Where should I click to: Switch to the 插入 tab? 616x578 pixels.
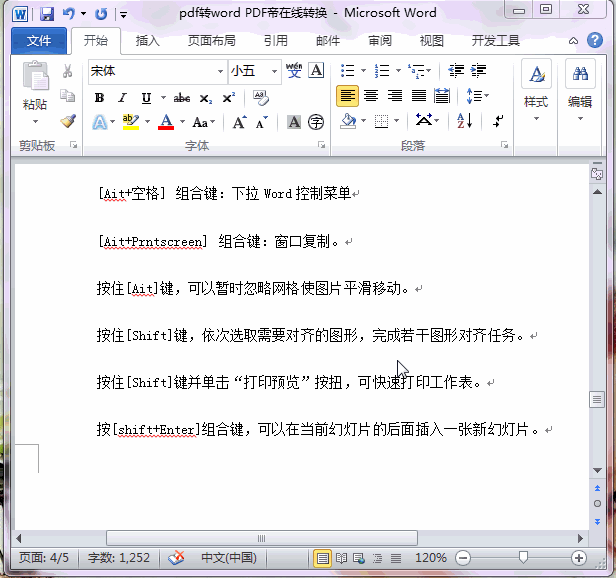point(148,40)
